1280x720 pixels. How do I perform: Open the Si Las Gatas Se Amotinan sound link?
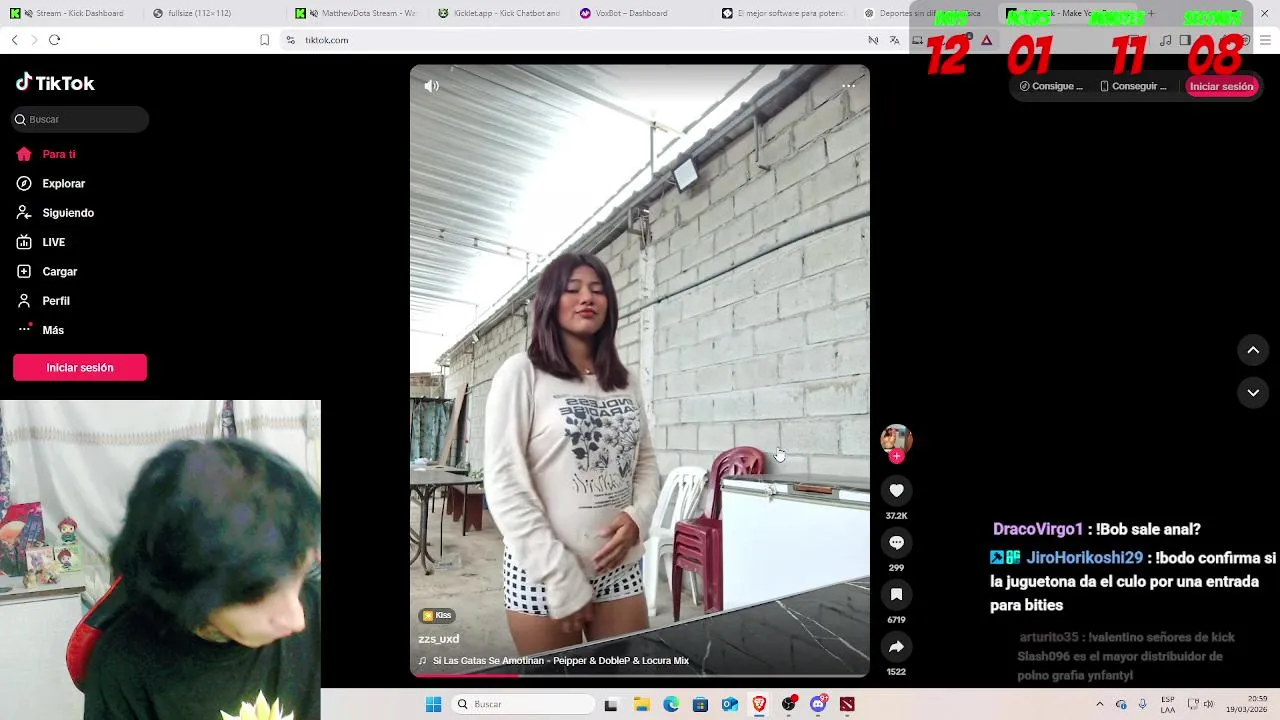click(x=554, y=661)
